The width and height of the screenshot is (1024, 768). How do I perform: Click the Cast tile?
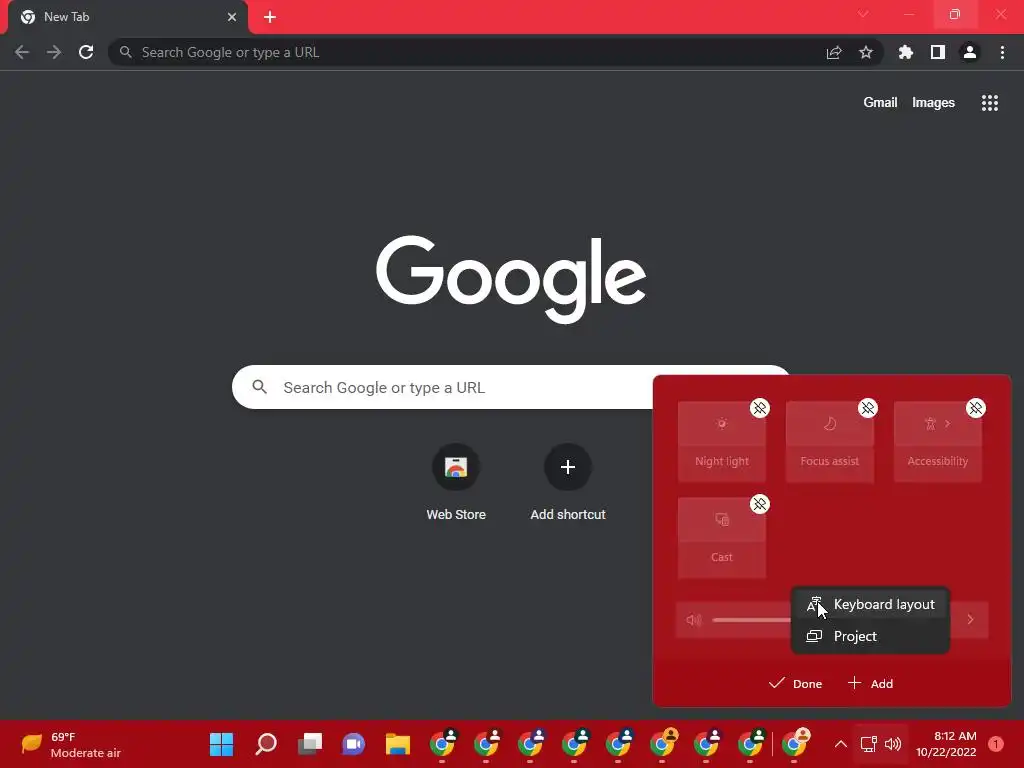(x=722, y=538)
